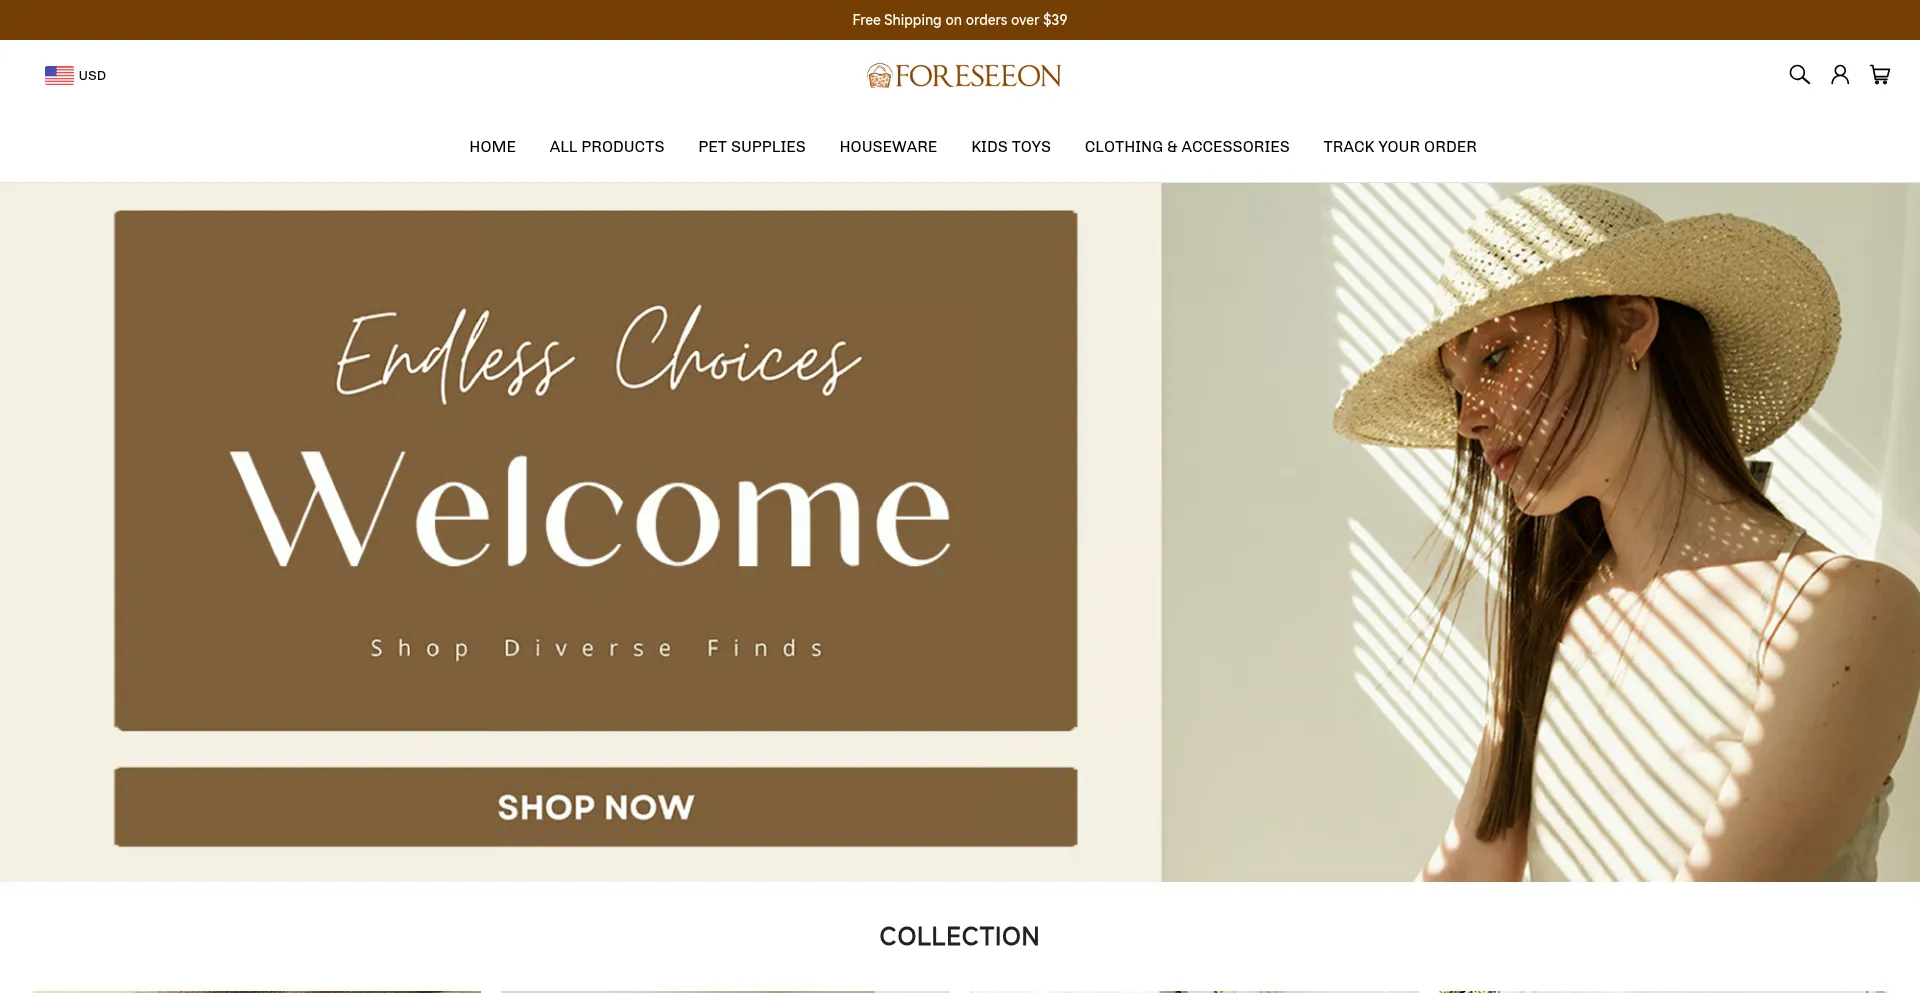This screenshot has width=1920, height=993.
Task: Open the user account icon
Action: (x=1840, y=75)
